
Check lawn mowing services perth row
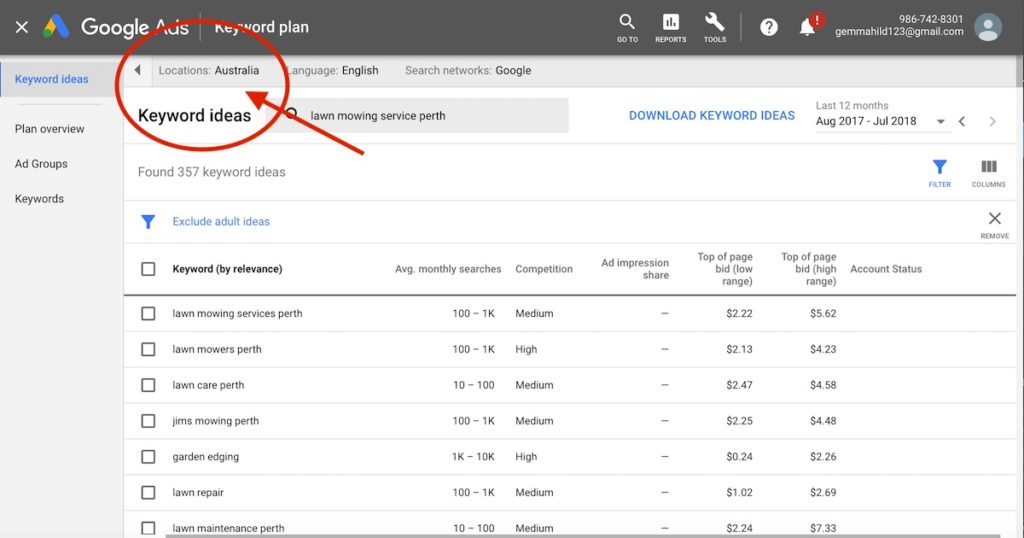(148, 313)
